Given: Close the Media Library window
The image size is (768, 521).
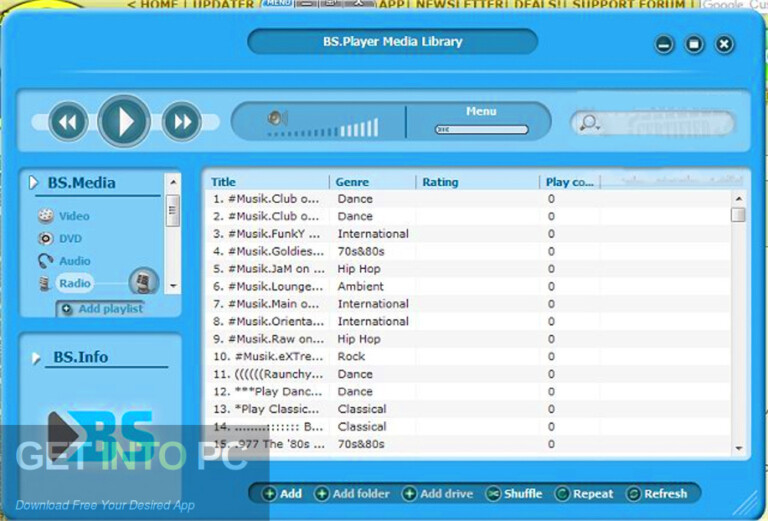Looking at the screenshot, I should coord(724,45).
